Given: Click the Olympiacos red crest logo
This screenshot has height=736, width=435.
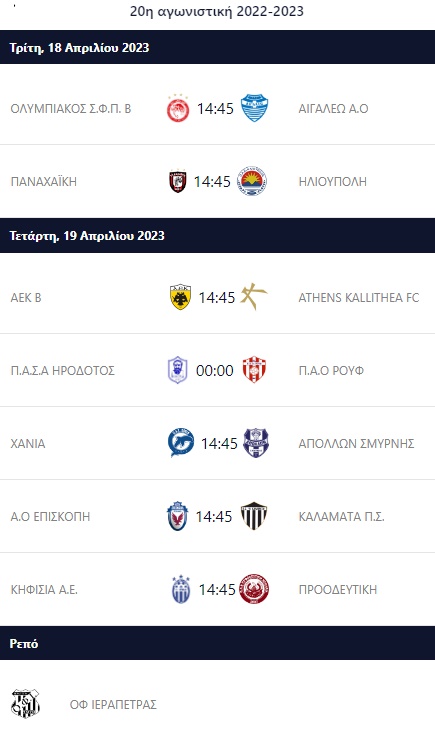Looking at the screenshot, I should [x=178, y=108].
